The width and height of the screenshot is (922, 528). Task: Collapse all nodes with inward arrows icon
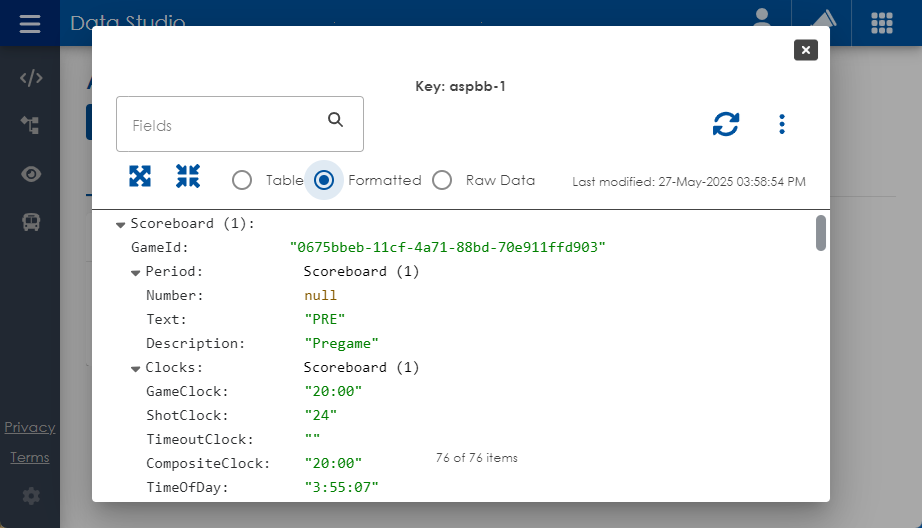[x=188, y=177]
